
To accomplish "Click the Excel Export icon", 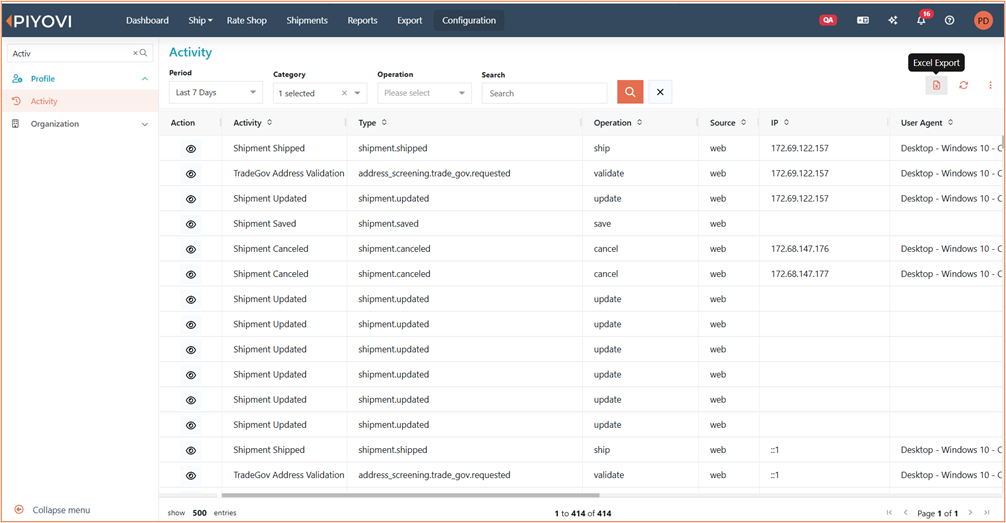I will [936, 85].
